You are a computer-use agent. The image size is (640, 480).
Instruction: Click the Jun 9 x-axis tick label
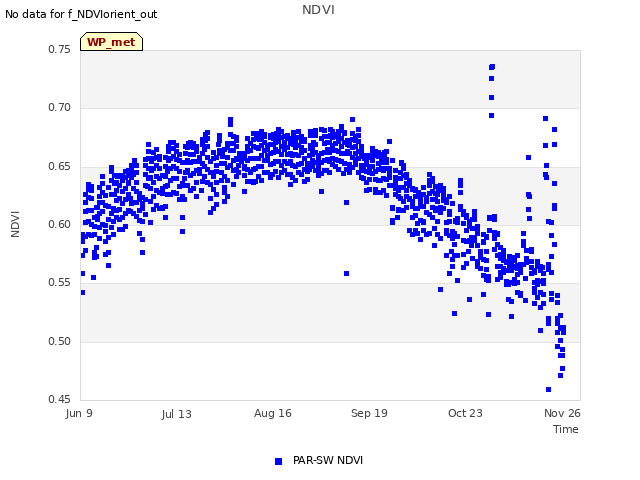[x=79, y=413]
